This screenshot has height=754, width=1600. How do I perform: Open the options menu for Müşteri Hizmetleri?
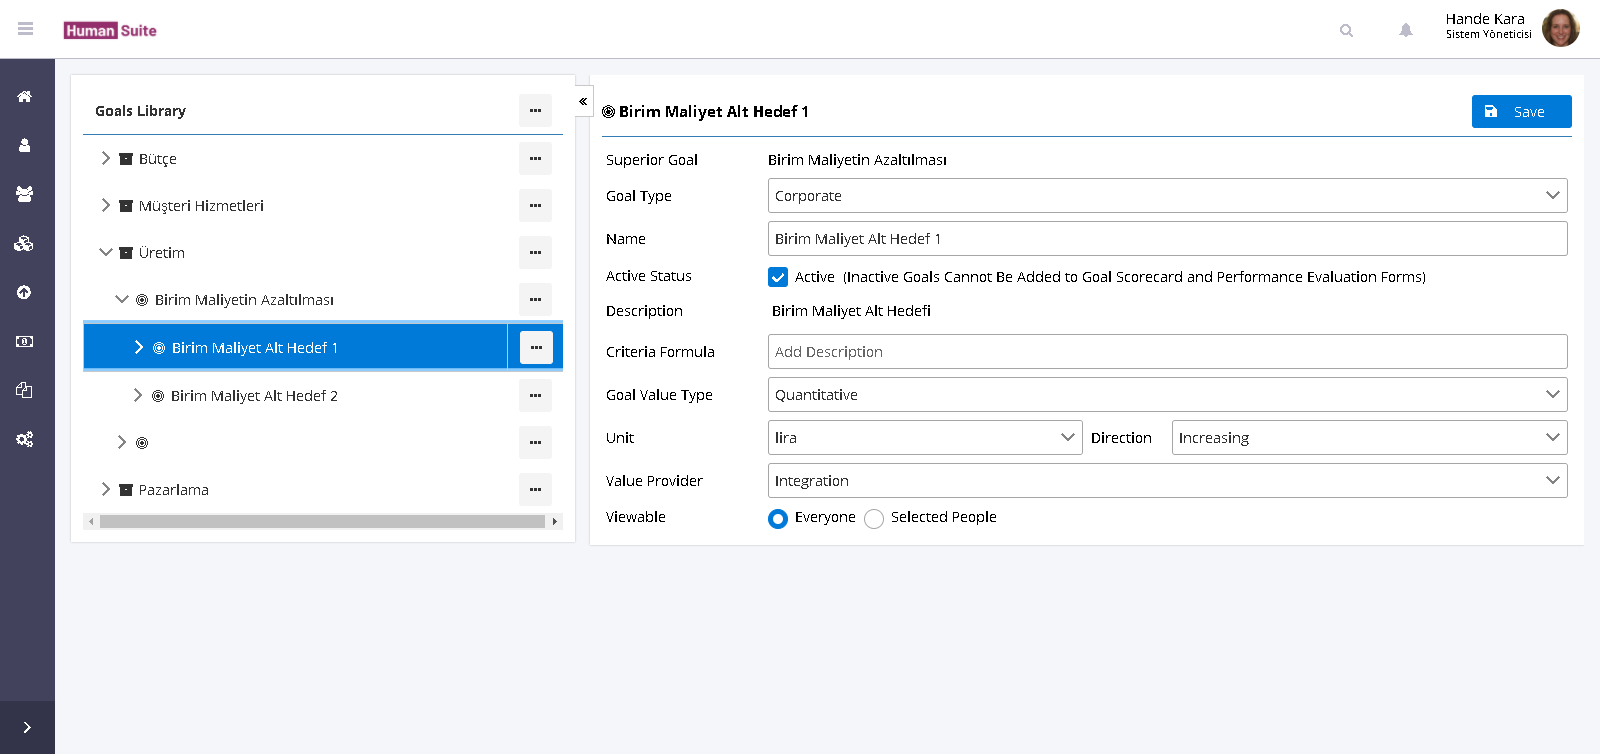click(x=535, y=206)
